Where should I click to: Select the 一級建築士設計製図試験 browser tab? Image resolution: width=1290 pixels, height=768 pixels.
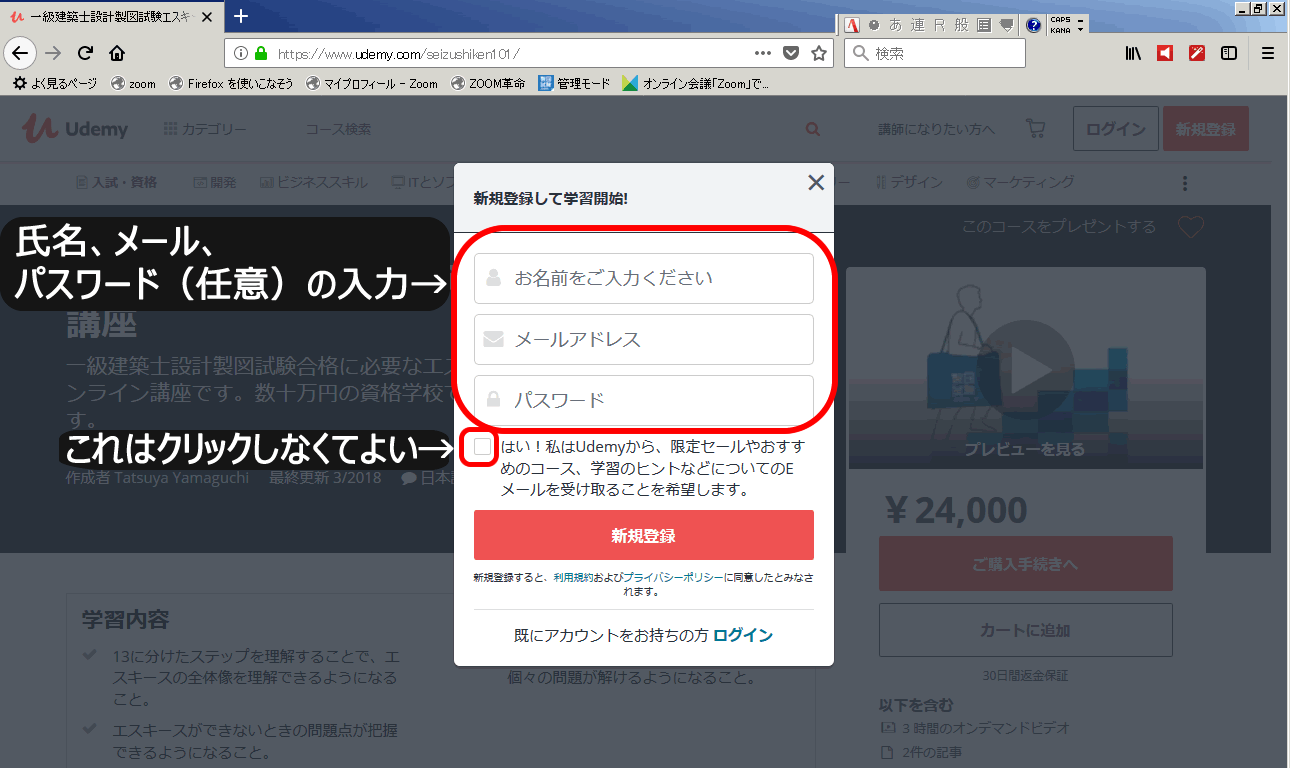coord(112,16)
